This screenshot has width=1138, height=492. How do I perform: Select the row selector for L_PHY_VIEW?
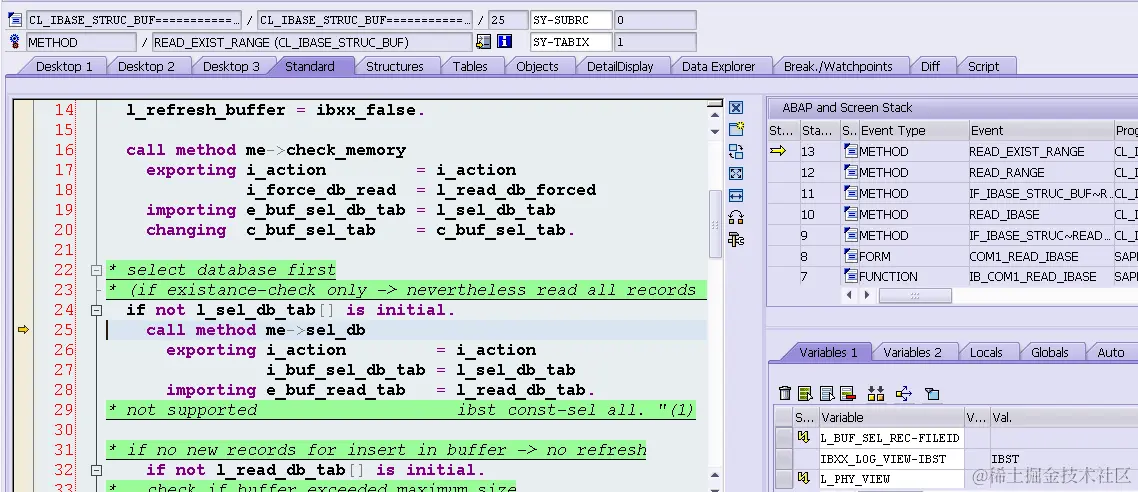point(783,479)
